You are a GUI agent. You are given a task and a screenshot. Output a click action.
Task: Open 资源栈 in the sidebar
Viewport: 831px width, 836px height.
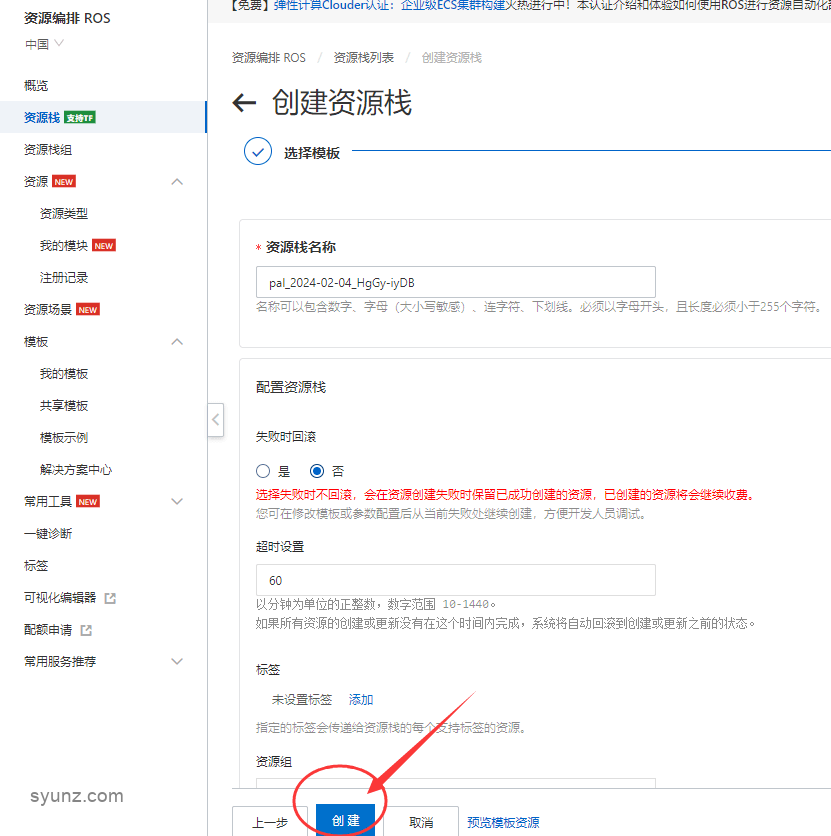[42, 118]
